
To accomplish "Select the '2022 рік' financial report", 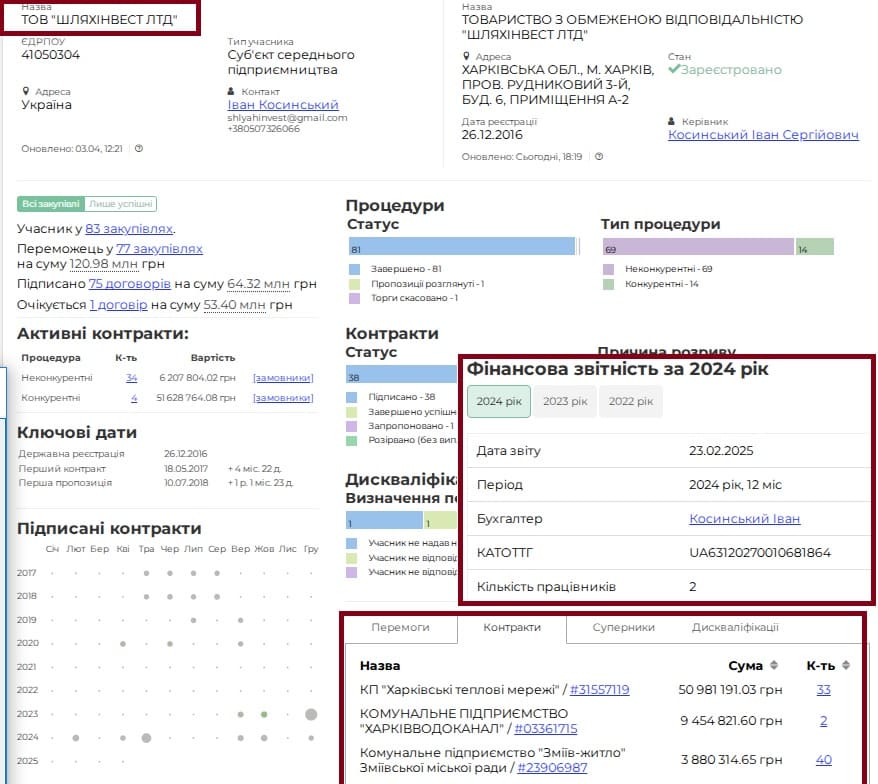I will tap(630, 401).
